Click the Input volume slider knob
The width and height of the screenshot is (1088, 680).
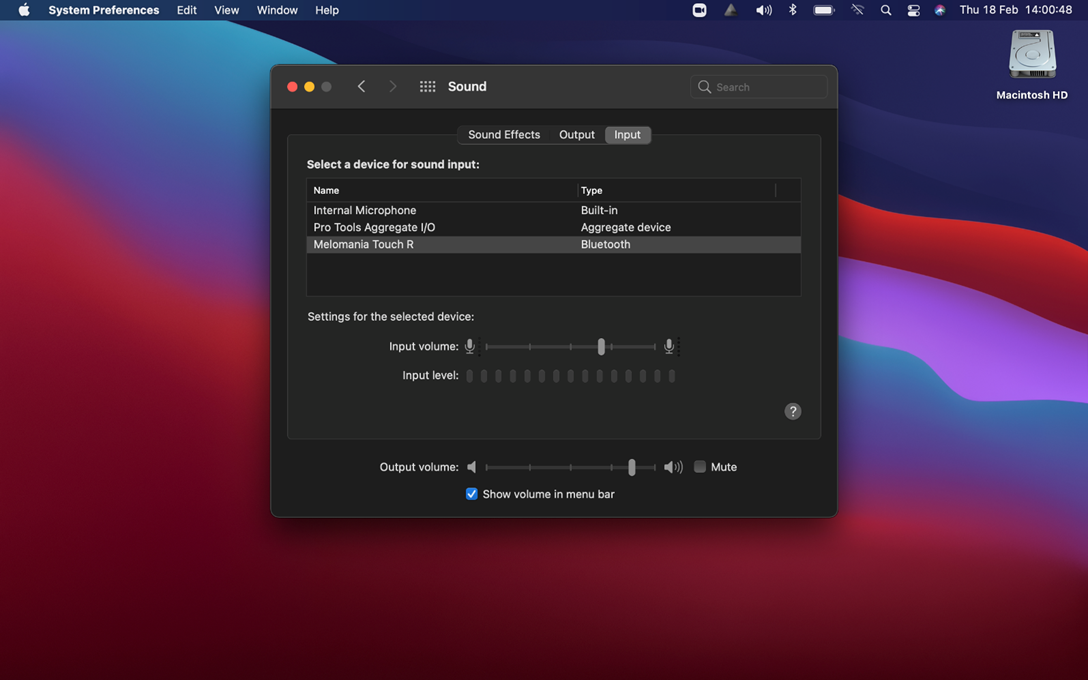601,346
